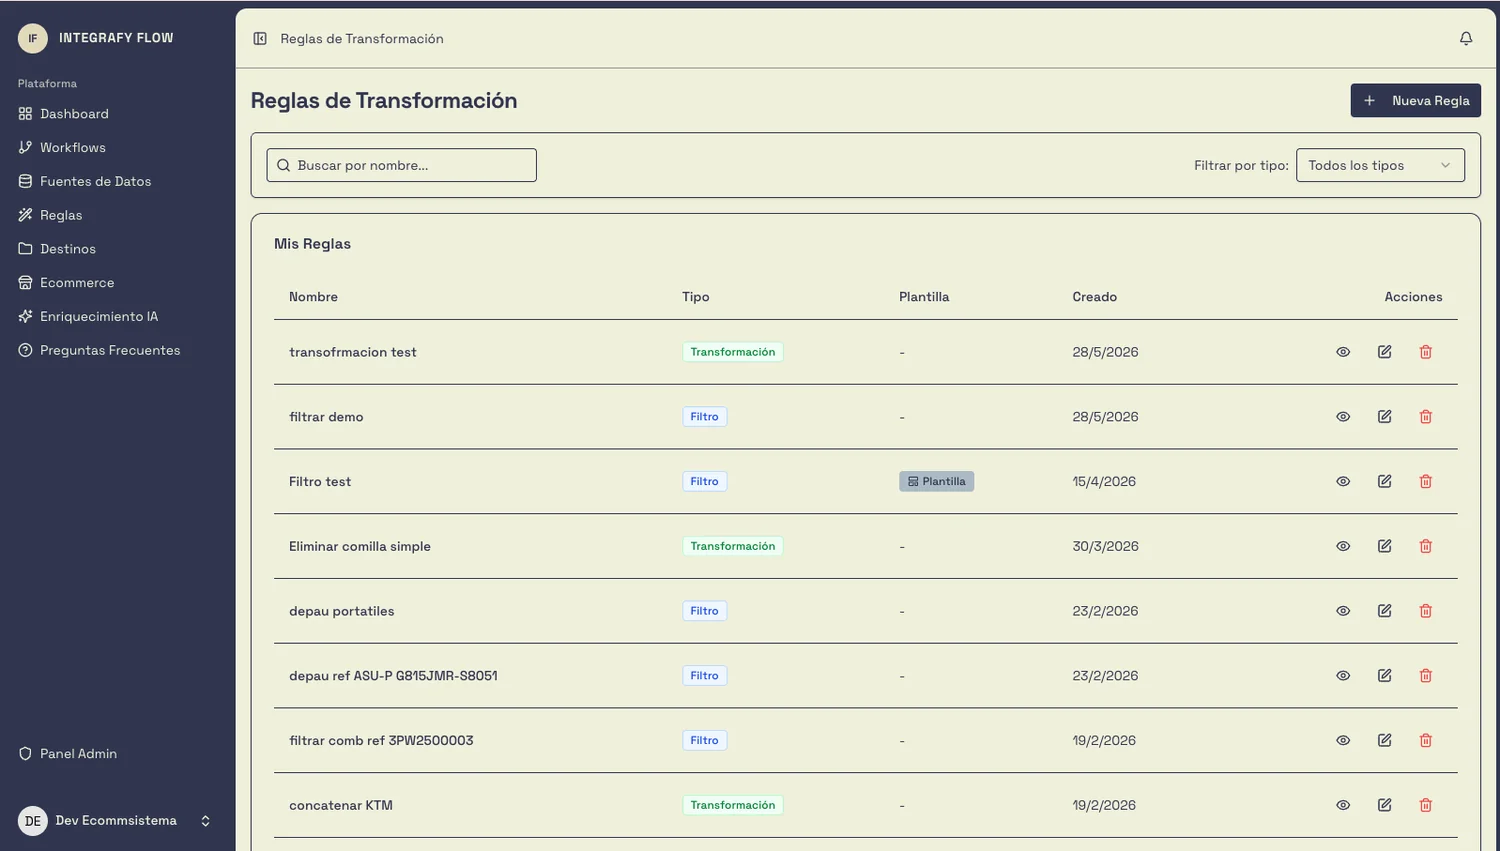Edit the 'Eliminar comilla simple' rule
The image size is (1500, 851).
tap(1385, 546)
